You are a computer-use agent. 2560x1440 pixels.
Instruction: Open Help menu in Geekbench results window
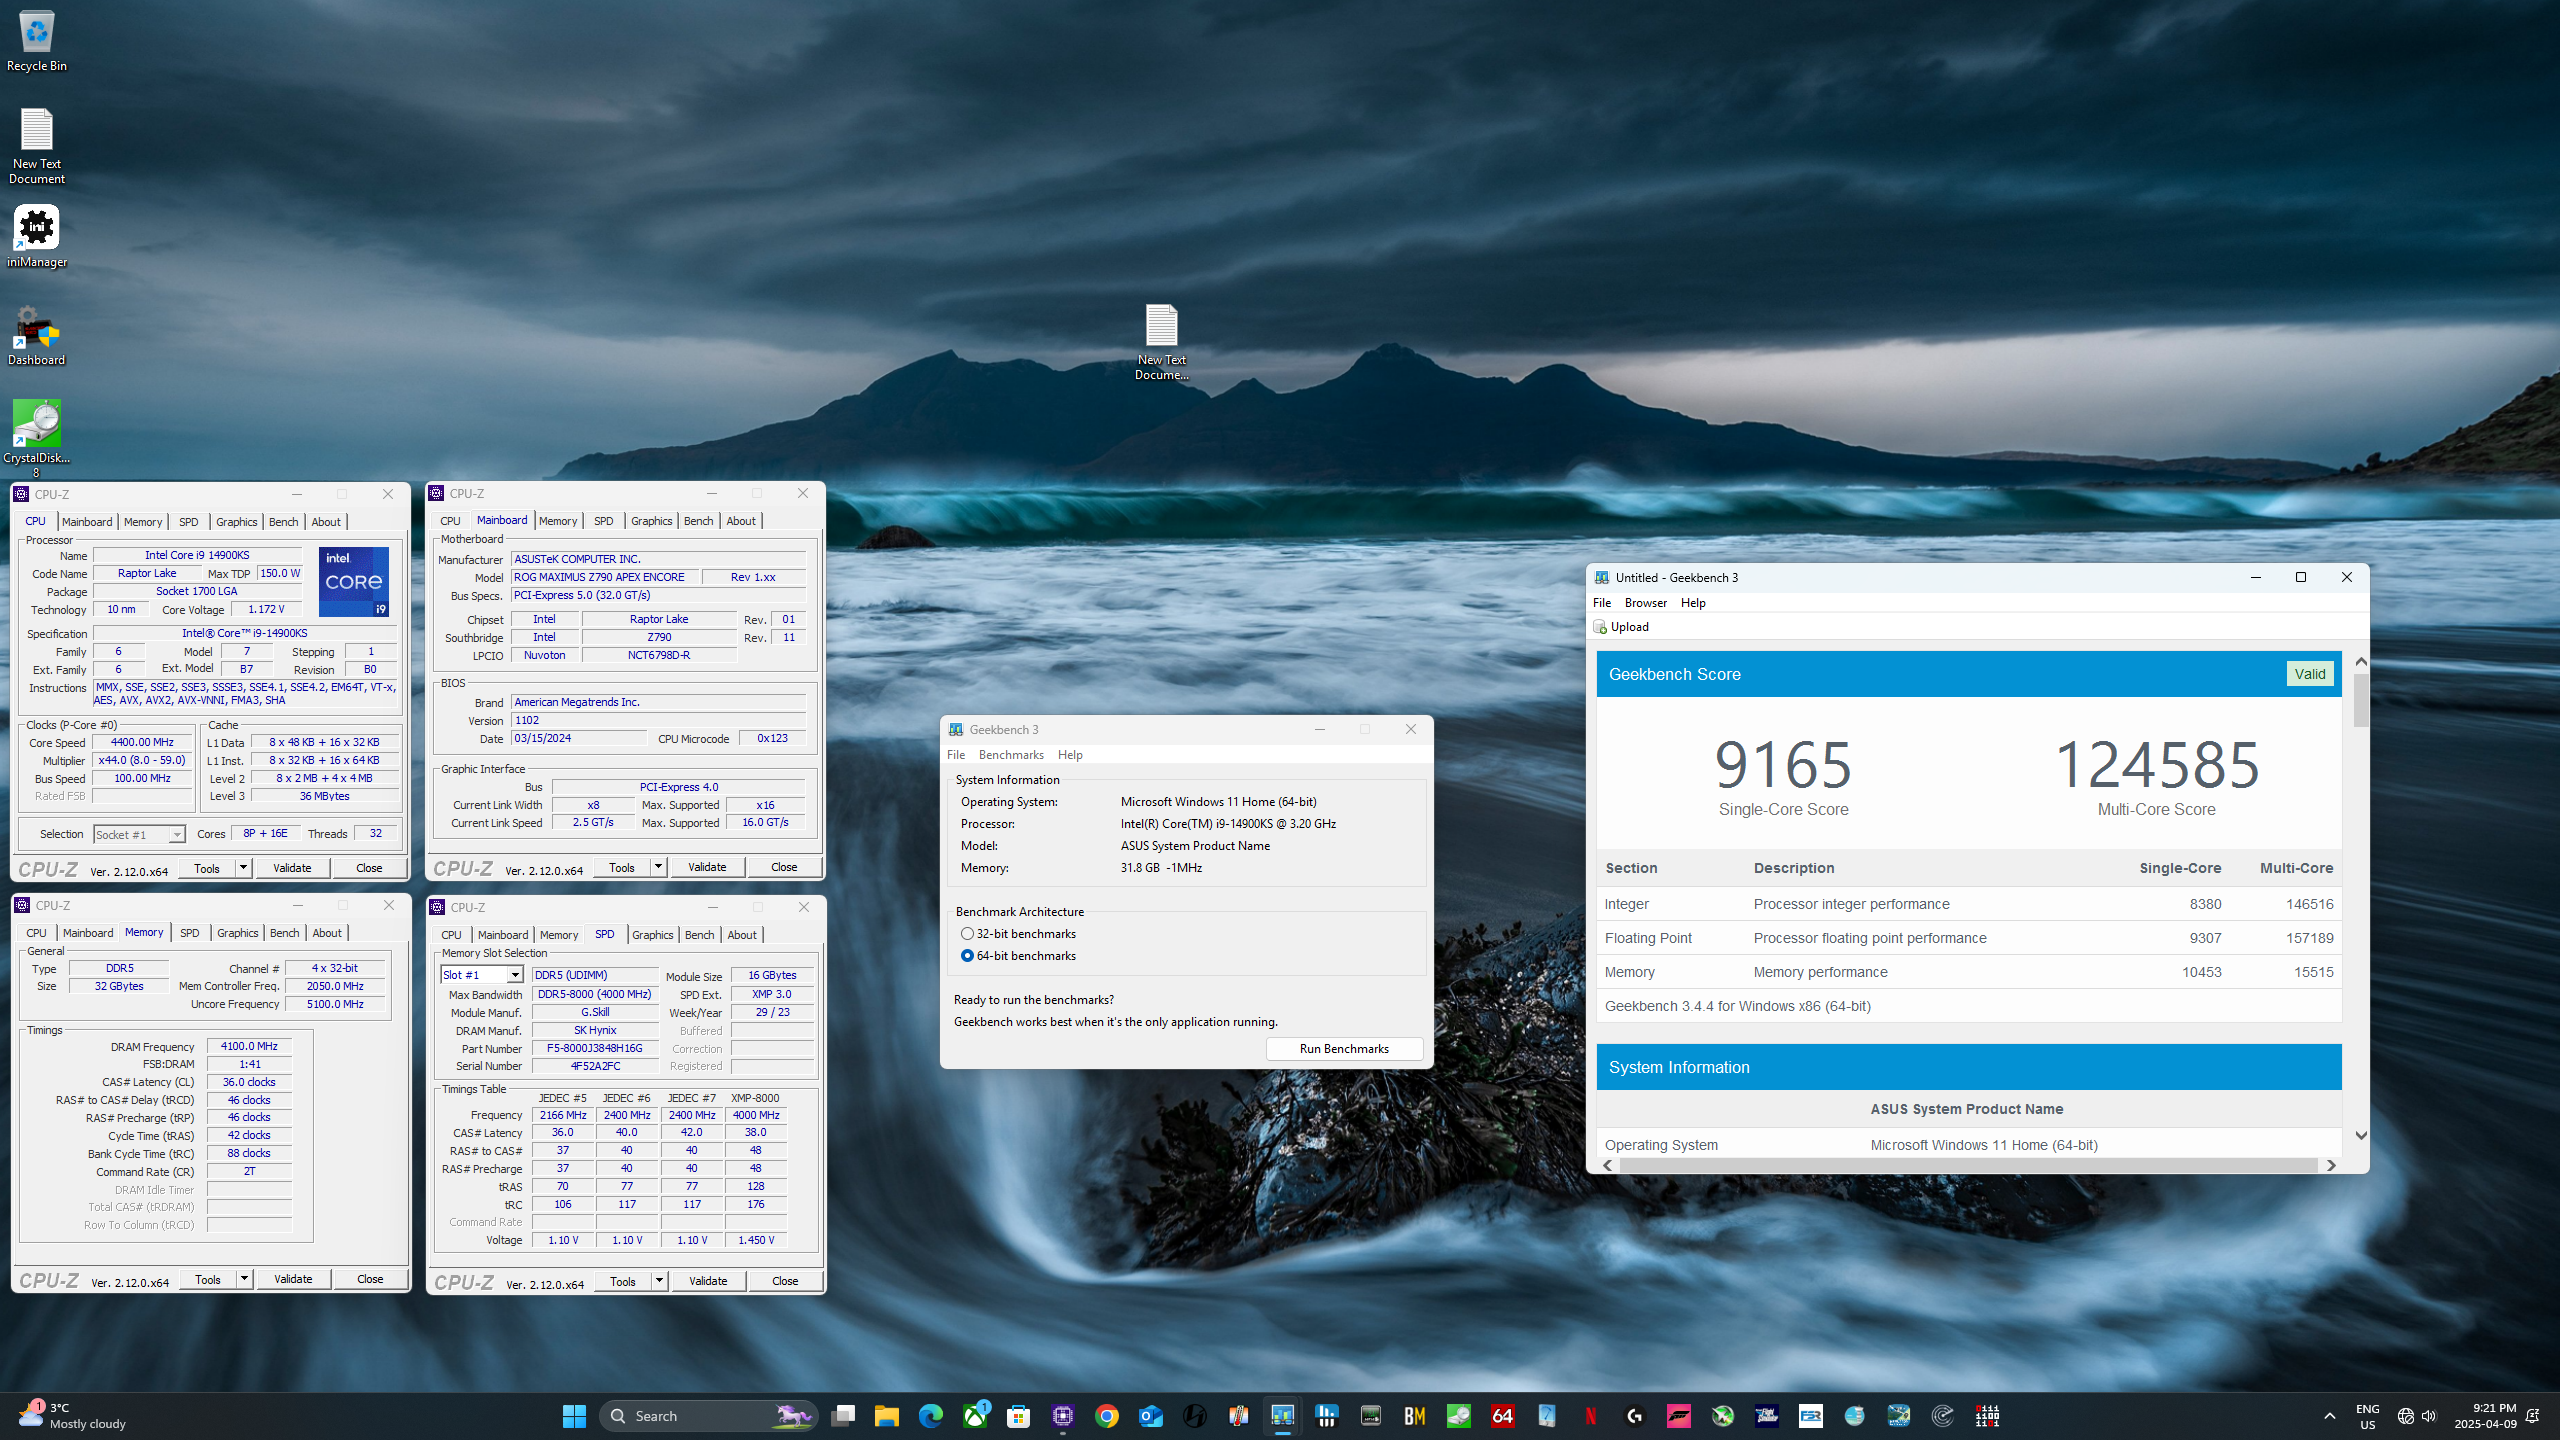pyautogui.click(x=1693, y=603)
